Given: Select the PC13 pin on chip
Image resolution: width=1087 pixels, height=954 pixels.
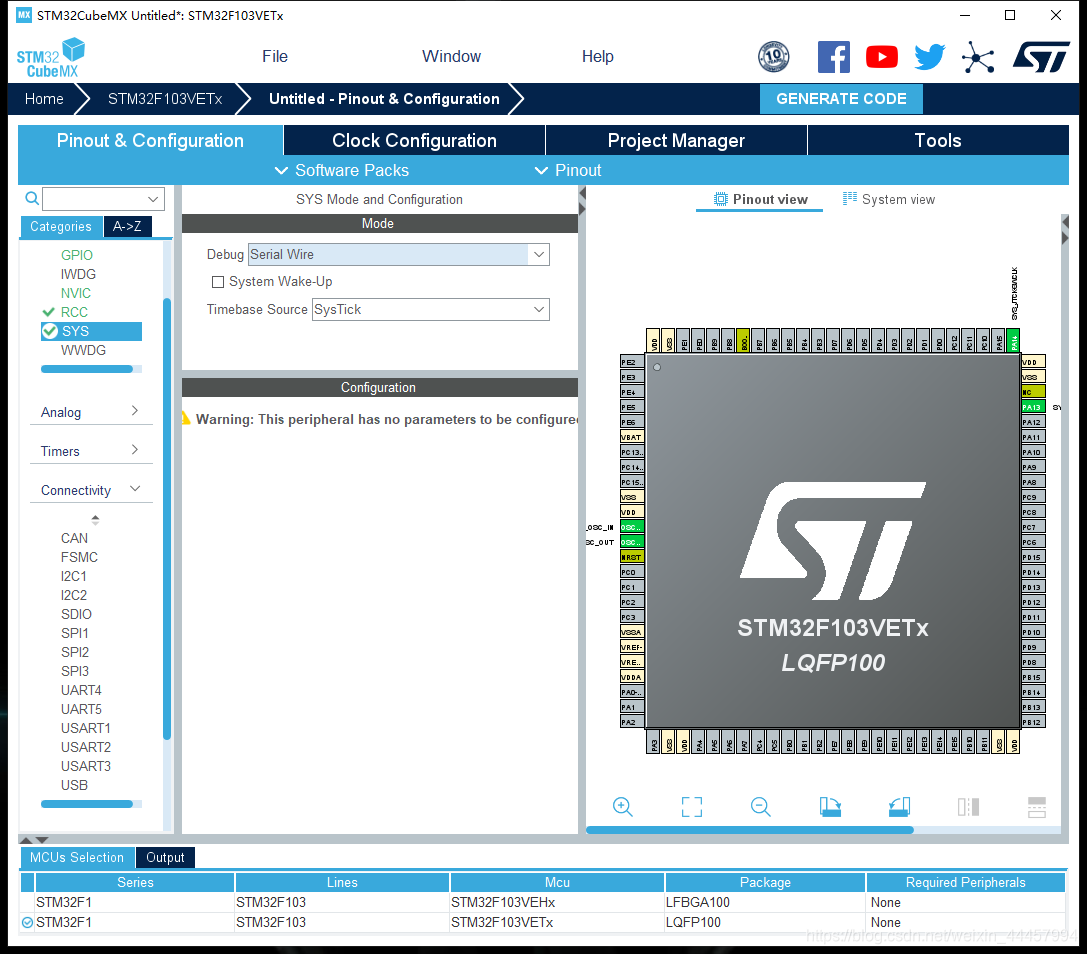Looking at the screenshot, I should click(x=632, y=452).
